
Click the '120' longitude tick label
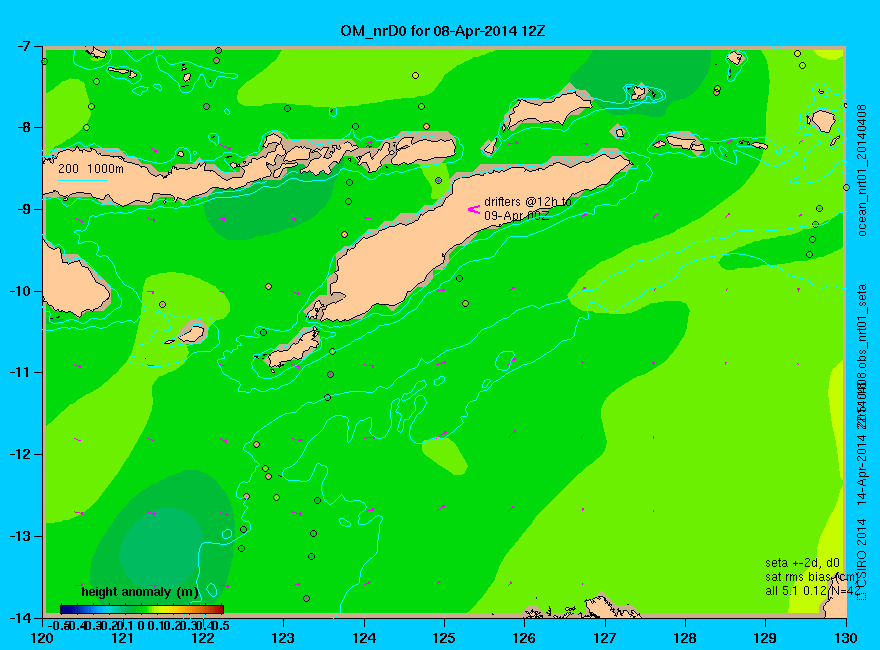(42, 638)
